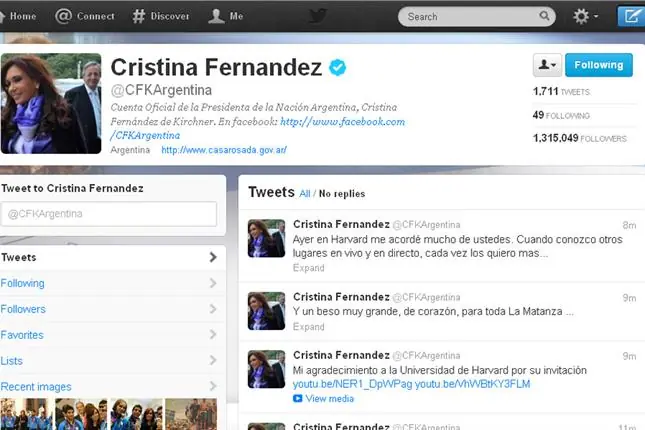
Task: Click chevron next to Recent images
Action: click(213, 386)
